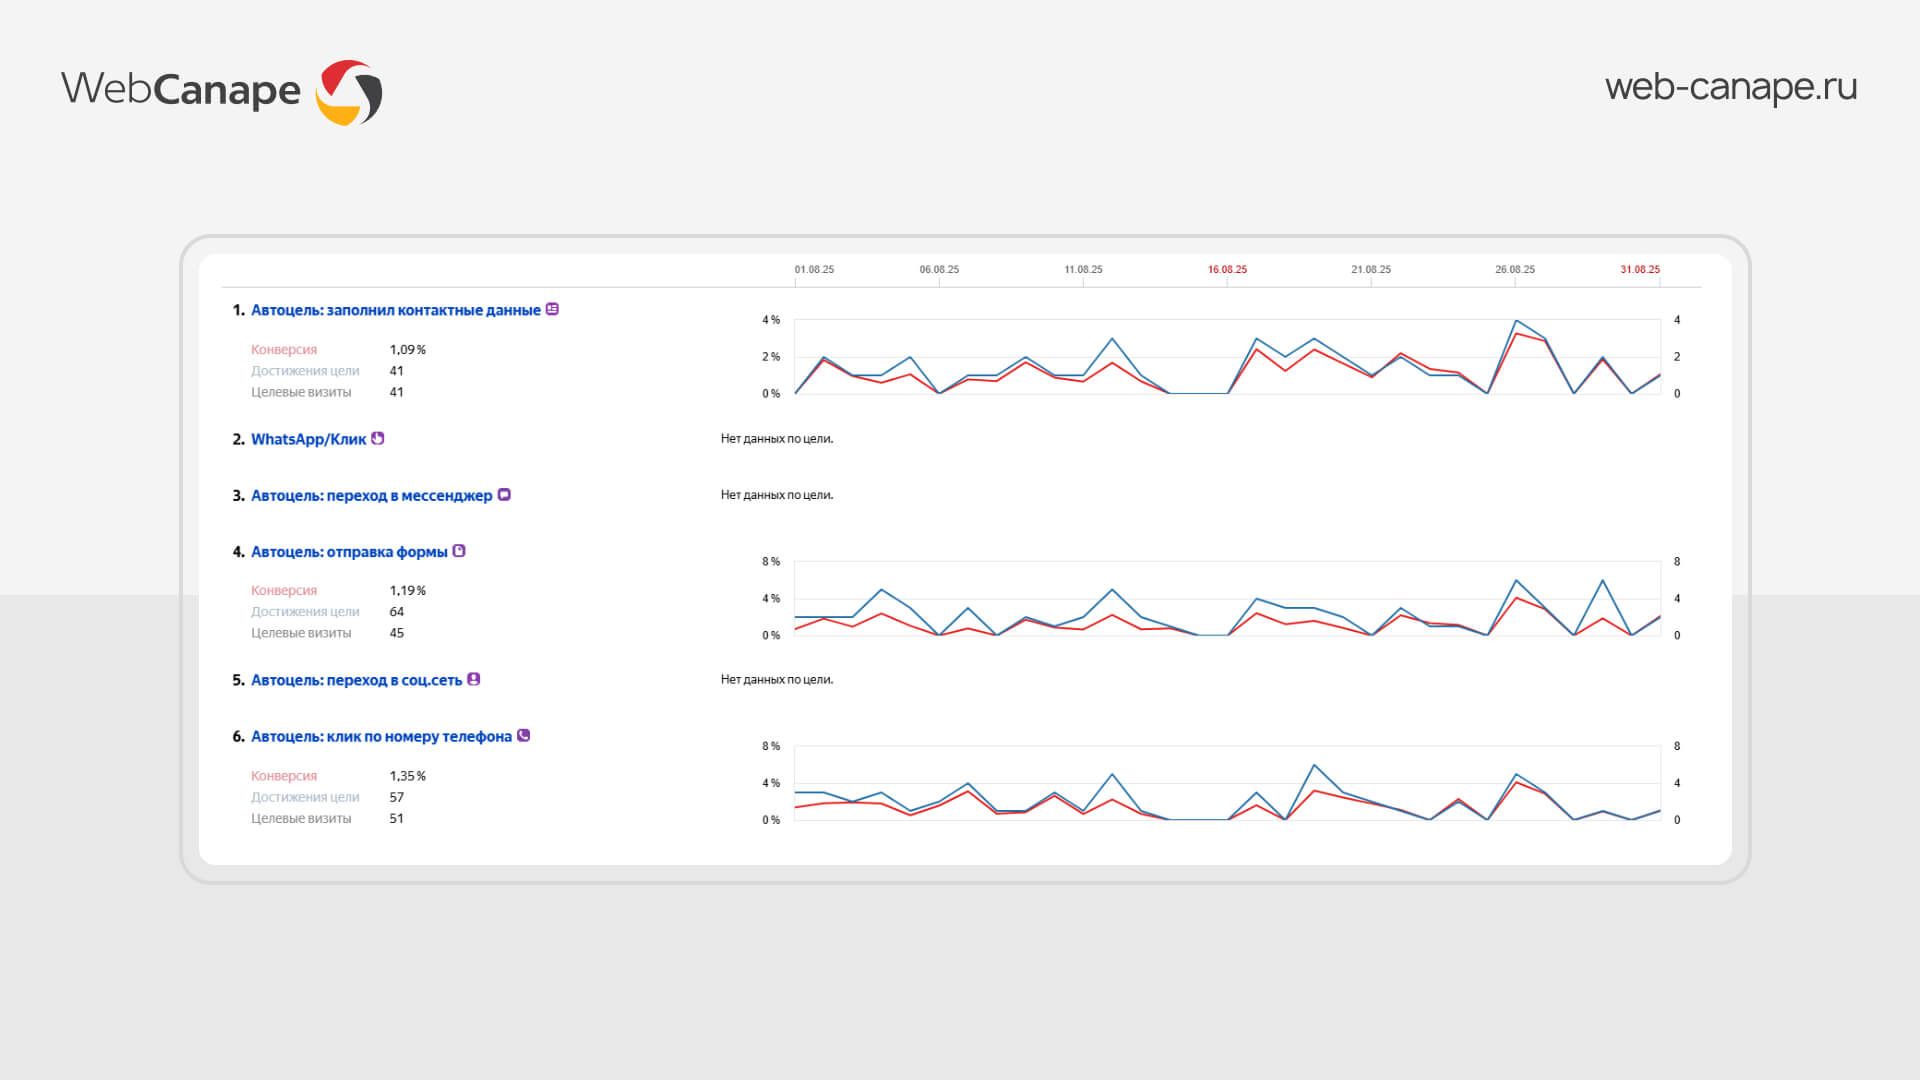Click the 31.08.25 date marker
This screenshot has width=1920, height=1080.
[x=1640, y=270]
